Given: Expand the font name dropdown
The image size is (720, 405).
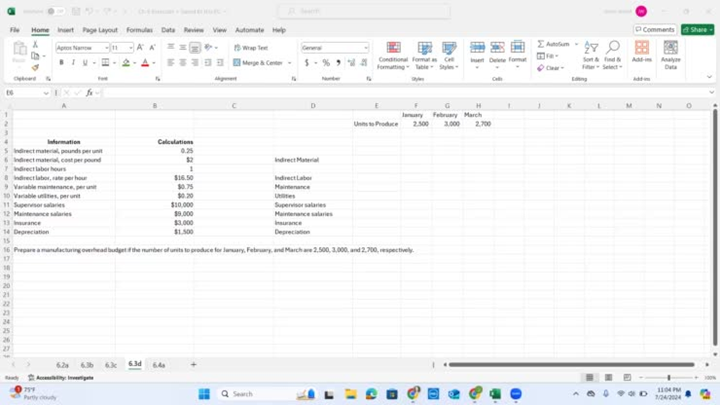Looking at the screenshot, I should [105, 48].
